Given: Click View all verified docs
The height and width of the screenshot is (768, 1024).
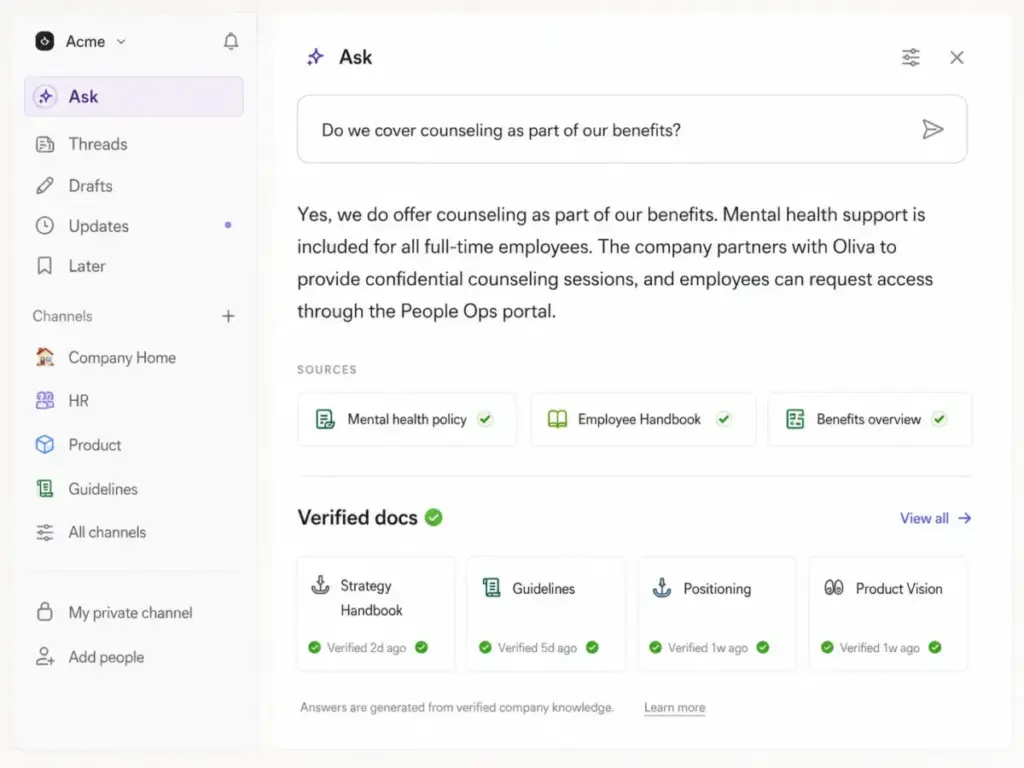Looking at the screenshot, I should [935, 519].
